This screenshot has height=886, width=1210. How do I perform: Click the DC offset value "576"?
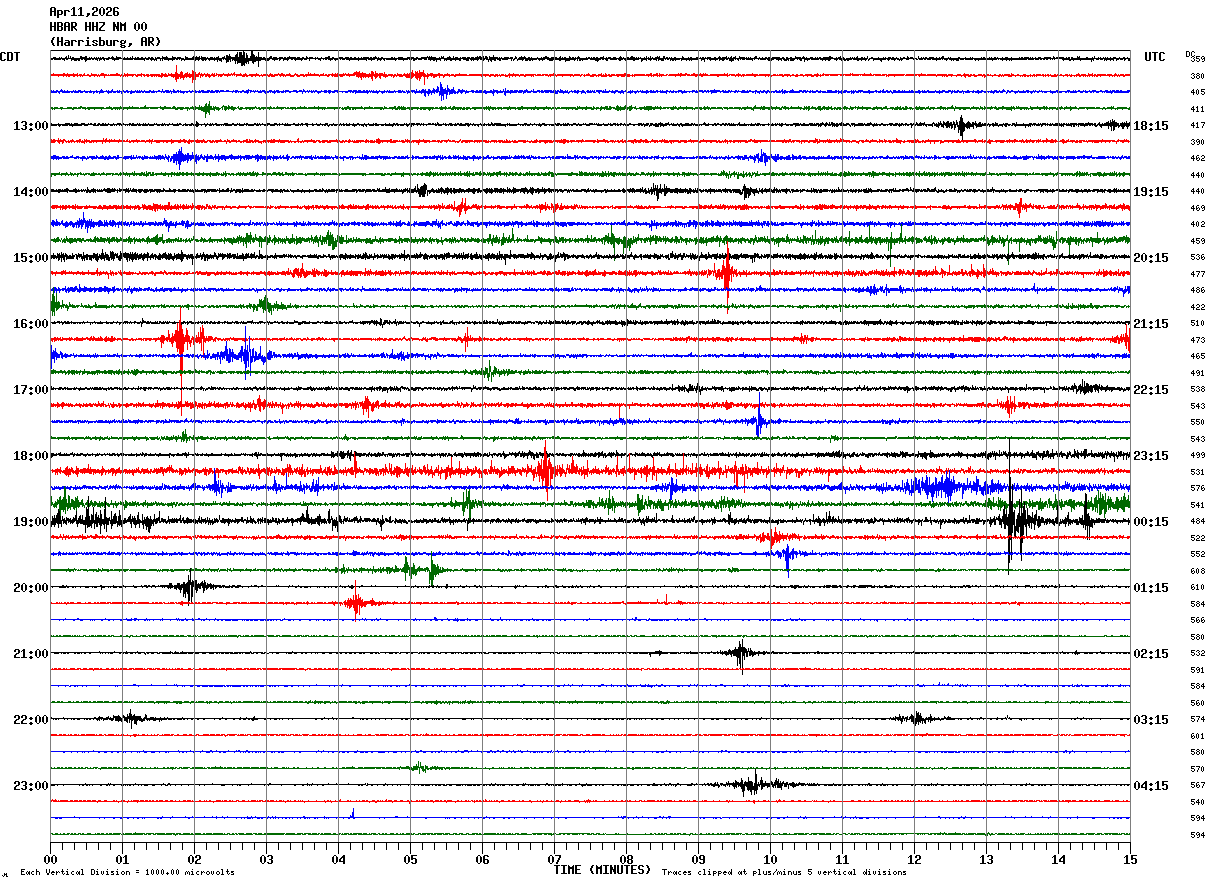(1197, 489)
